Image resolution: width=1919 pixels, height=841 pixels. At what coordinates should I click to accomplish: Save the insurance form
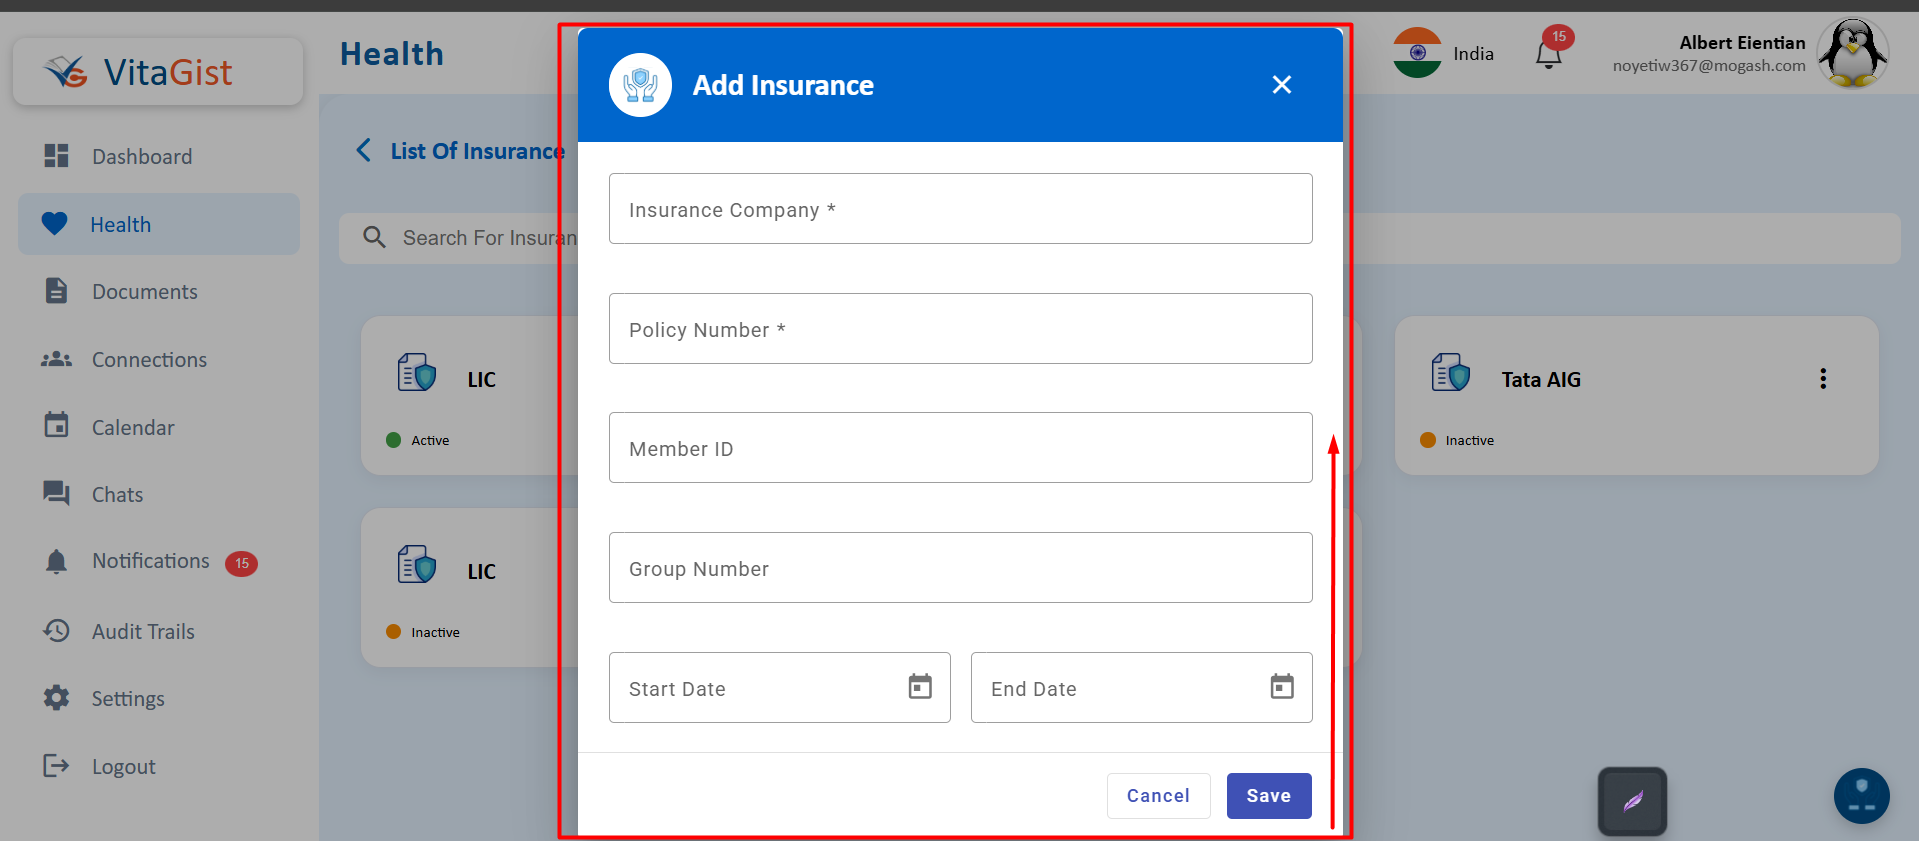coord(1268,796)
